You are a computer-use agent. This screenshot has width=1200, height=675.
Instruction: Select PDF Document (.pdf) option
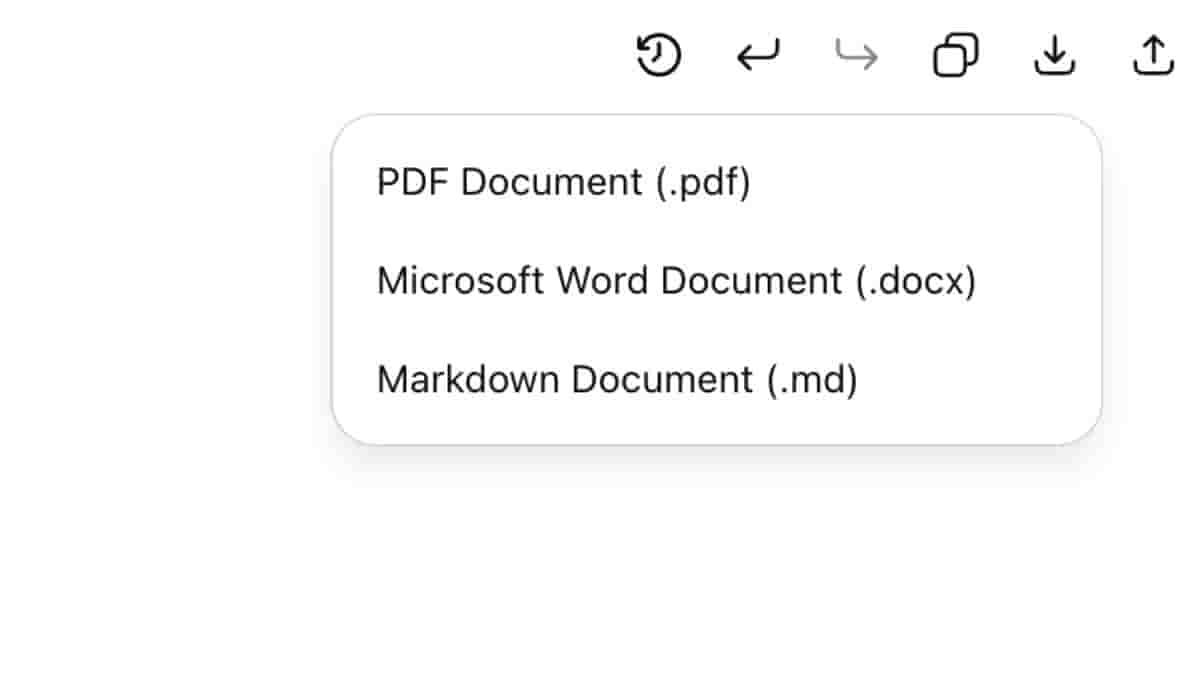[x=563, y=182]
